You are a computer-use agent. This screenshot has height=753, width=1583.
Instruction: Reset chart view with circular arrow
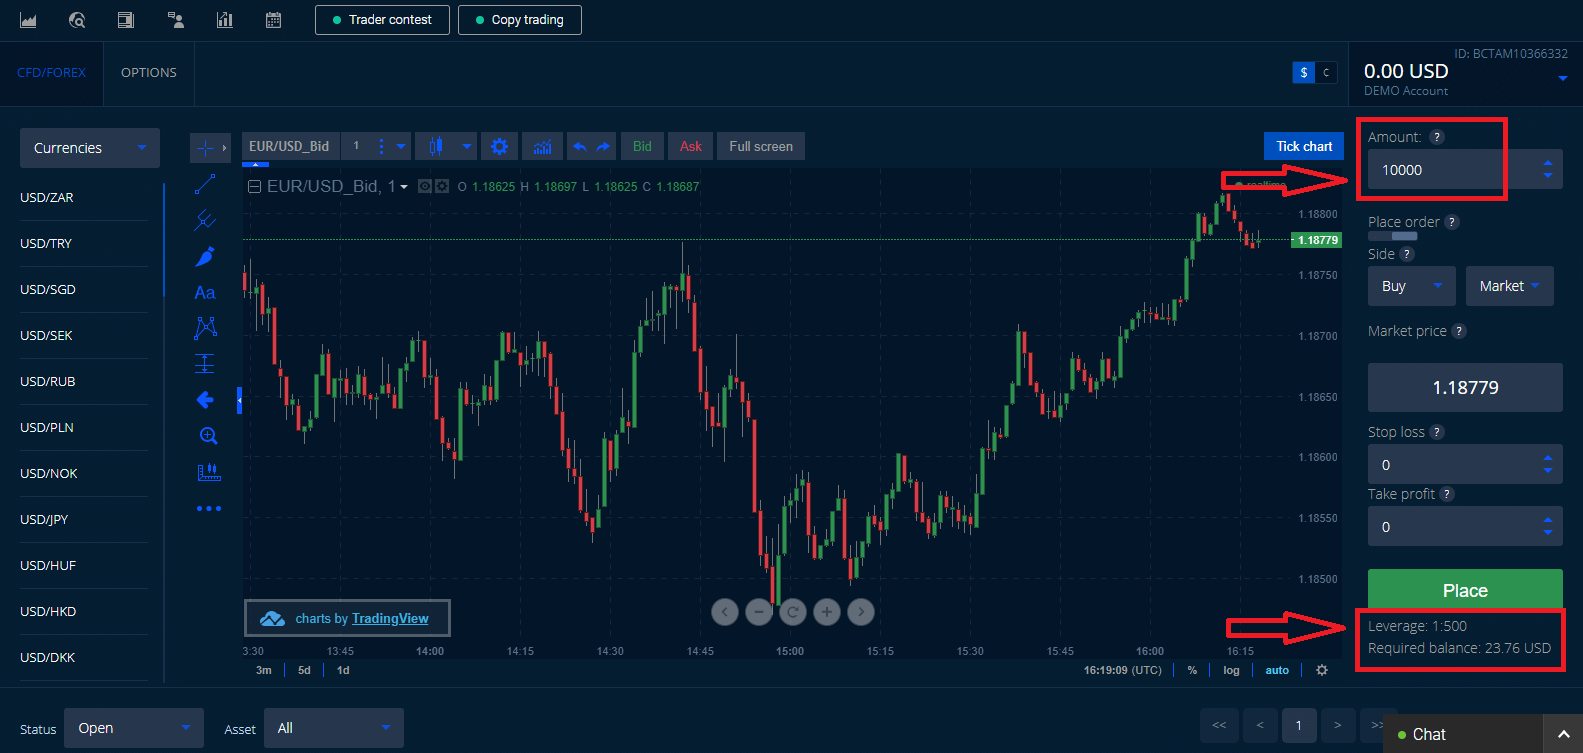[x=793, y=611]
